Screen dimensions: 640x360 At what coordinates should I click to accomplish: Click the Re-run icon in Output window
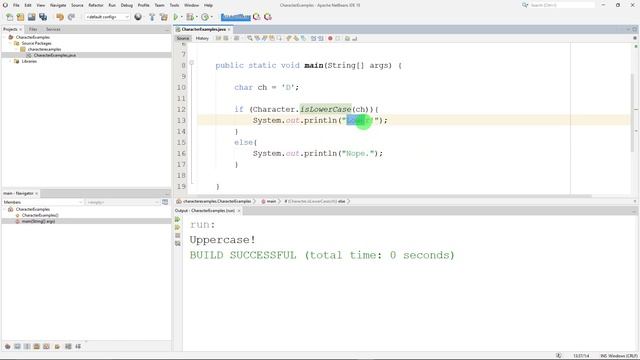178,220
